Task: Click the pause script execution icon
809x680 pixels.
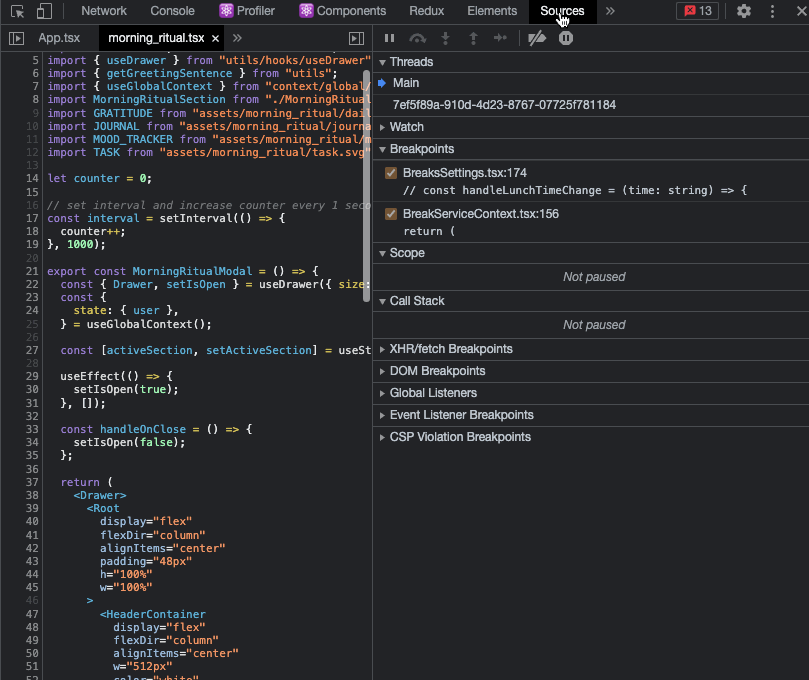Action: pos(389,38)
